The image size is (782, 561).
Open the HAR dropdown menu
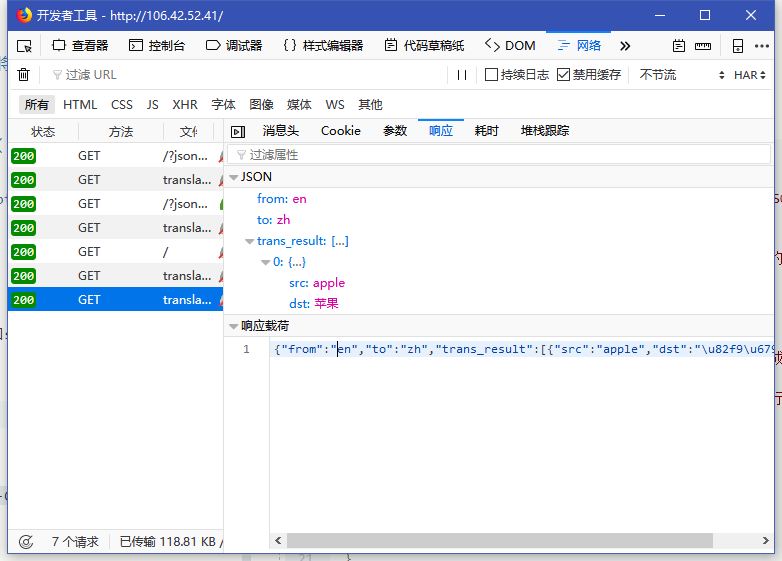(750, 75)
